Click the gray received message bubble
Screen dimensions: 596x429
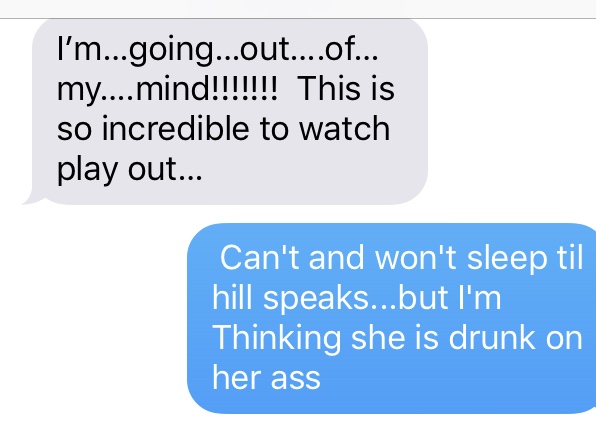point(230,111)
